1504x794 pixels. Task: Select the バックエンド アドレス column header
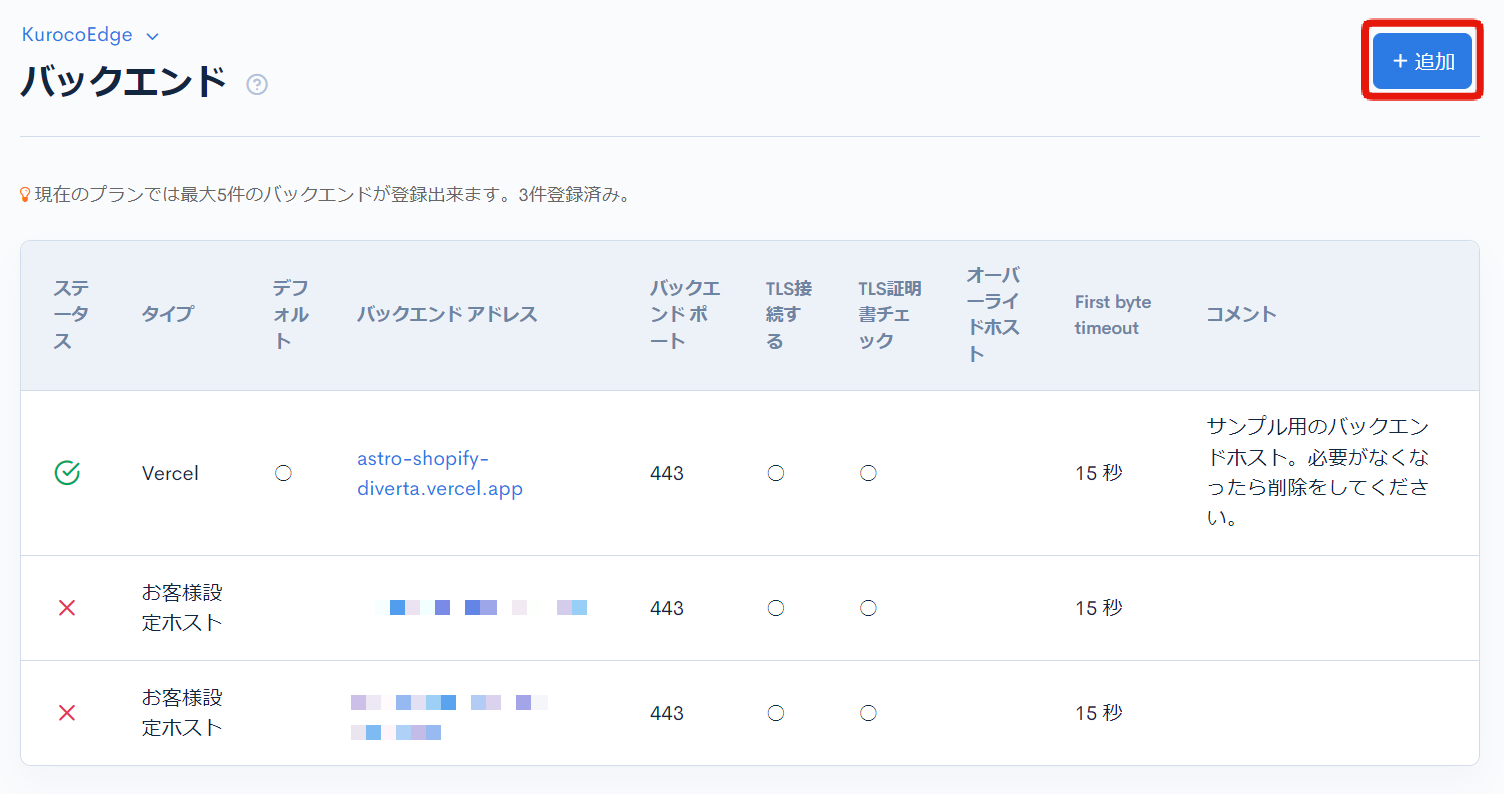[x=447, y=314]
